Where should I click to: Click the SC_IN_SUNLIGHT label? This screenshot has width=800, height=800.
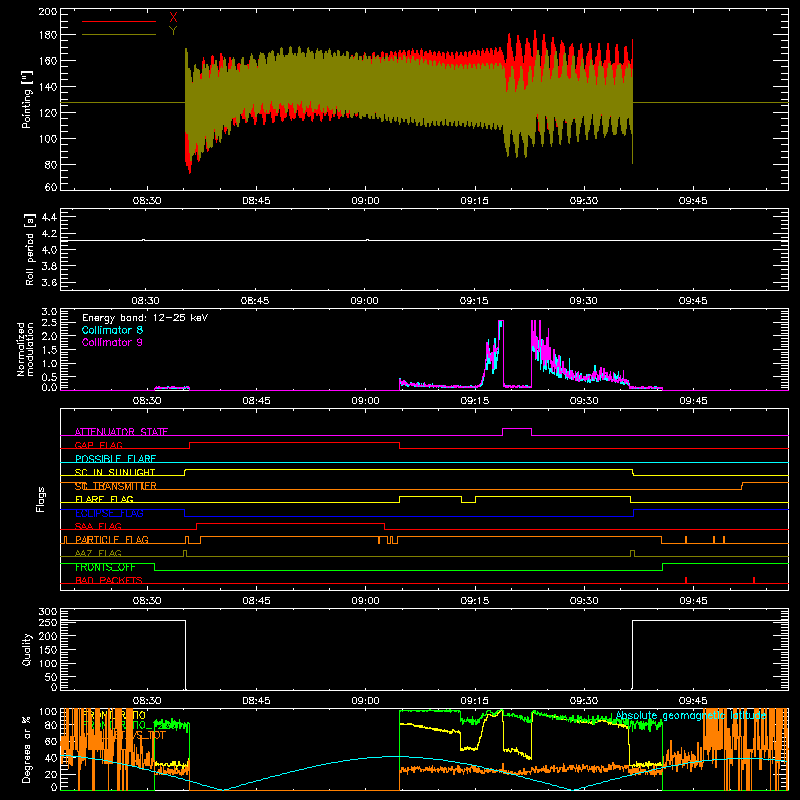(x=115, y=472)
